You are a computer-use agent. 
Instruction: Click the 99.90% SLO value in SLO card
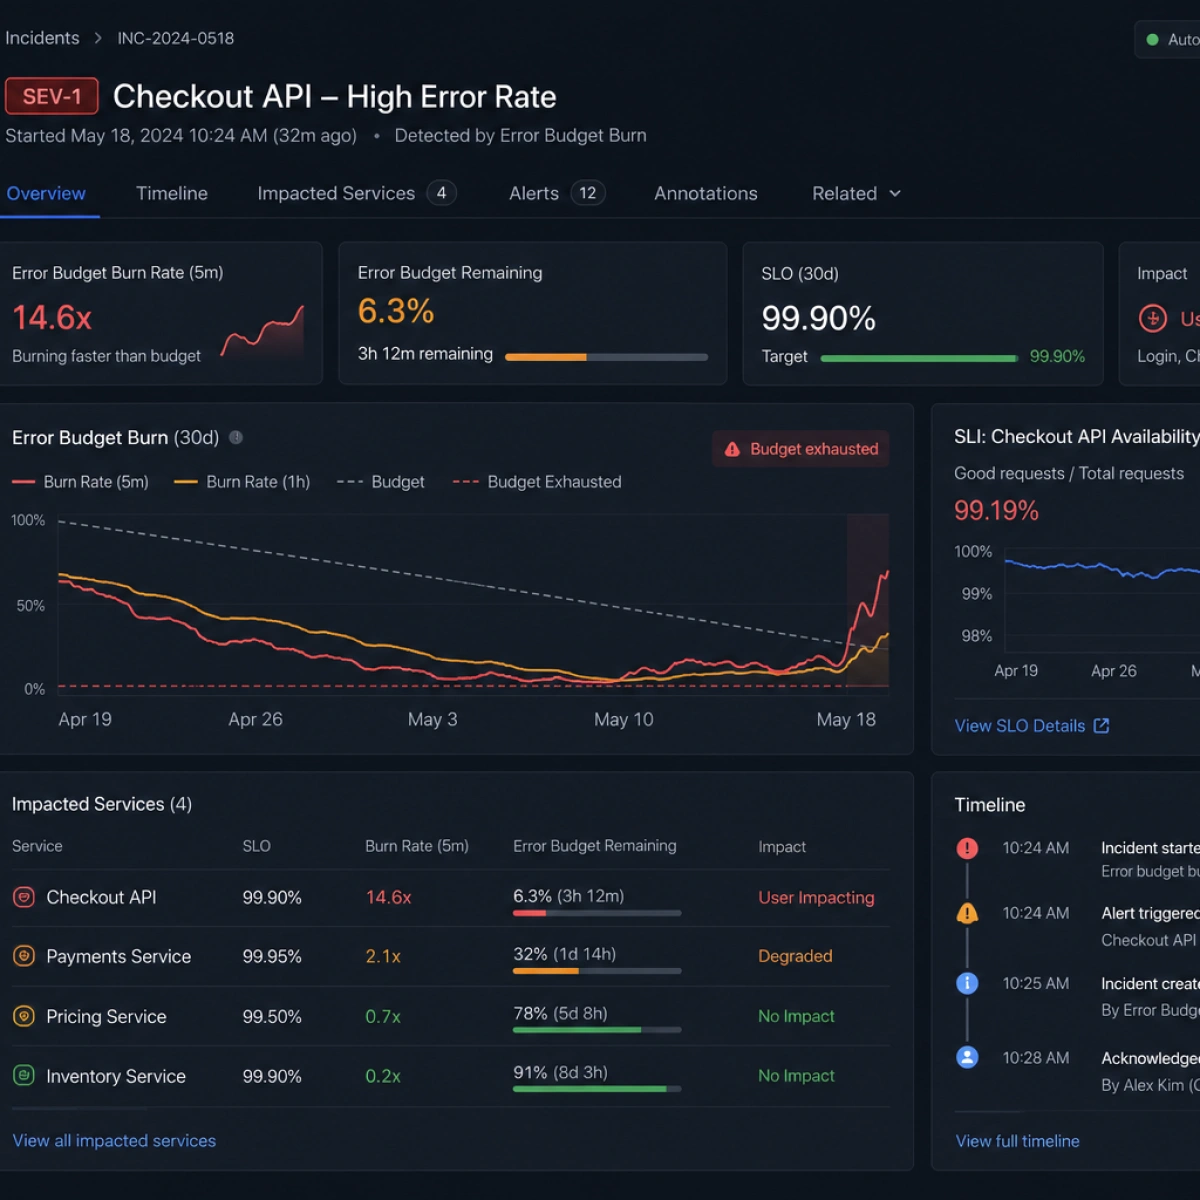[819, 318]
